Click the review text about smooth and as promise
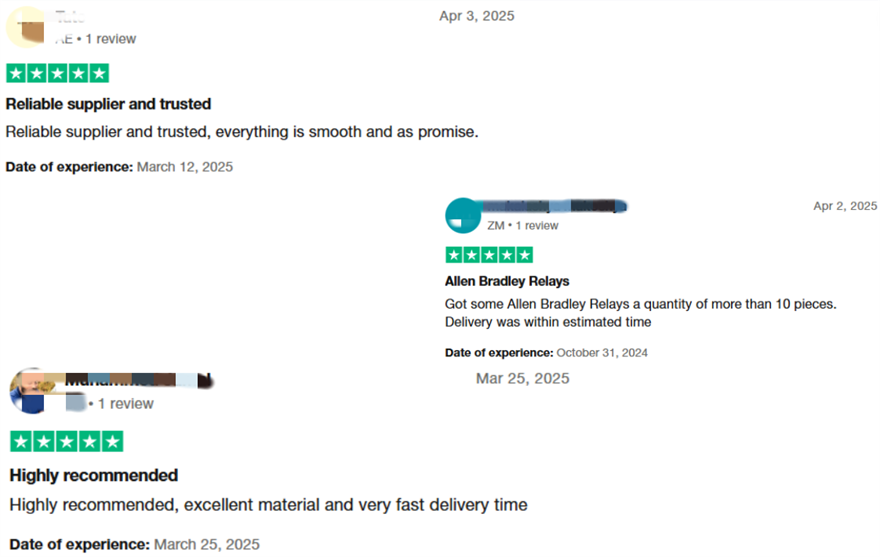This screenshot has width=880, height=557. (x=242, y=132)
